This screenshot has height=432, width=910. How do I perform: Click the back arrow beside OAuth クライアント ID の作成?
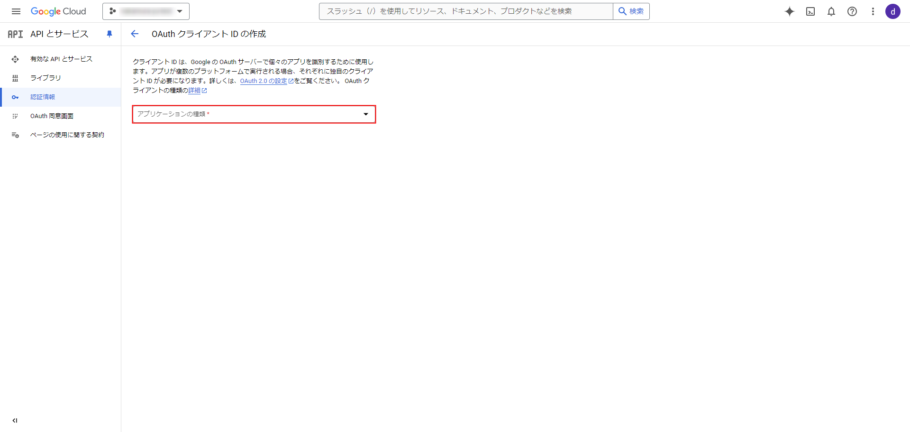(x=135, y=33)
